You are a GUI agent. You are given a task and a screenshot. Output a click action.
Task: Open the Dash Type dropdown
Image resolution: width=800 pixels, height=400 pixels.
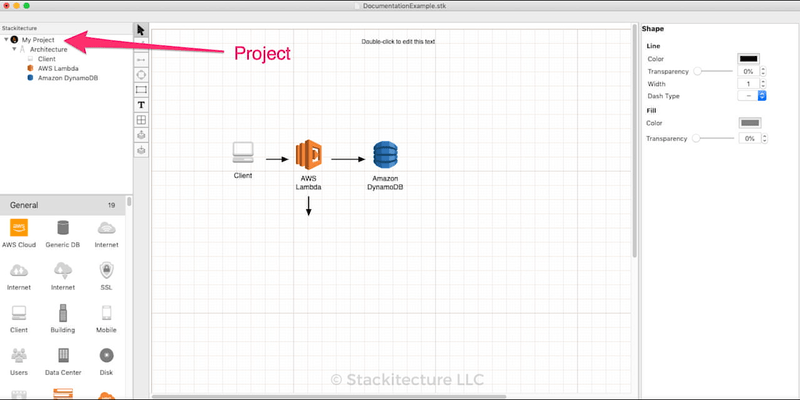tap(751, 95)
